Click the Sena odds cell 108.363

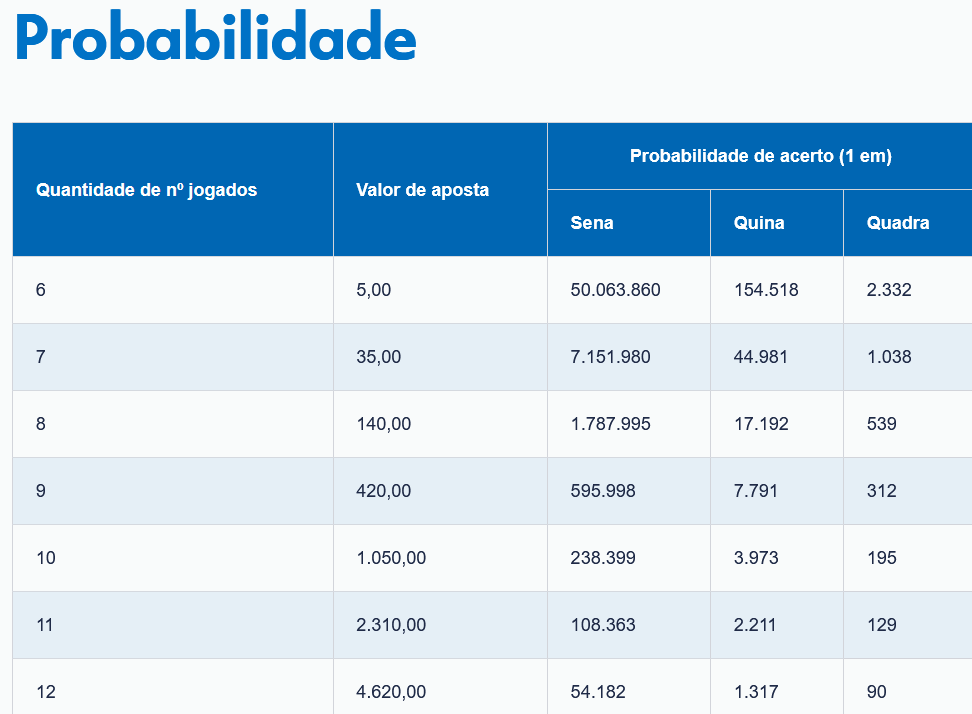(x=603, y=625)
